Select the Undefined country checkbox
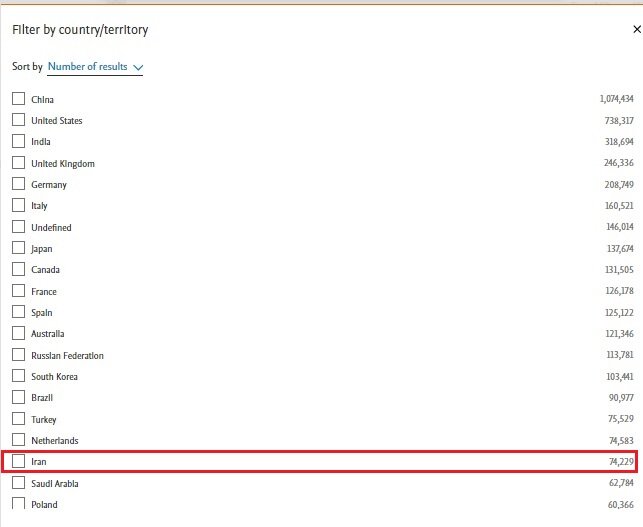Viewport: 643px width, 527px height. tap(18, 227)
